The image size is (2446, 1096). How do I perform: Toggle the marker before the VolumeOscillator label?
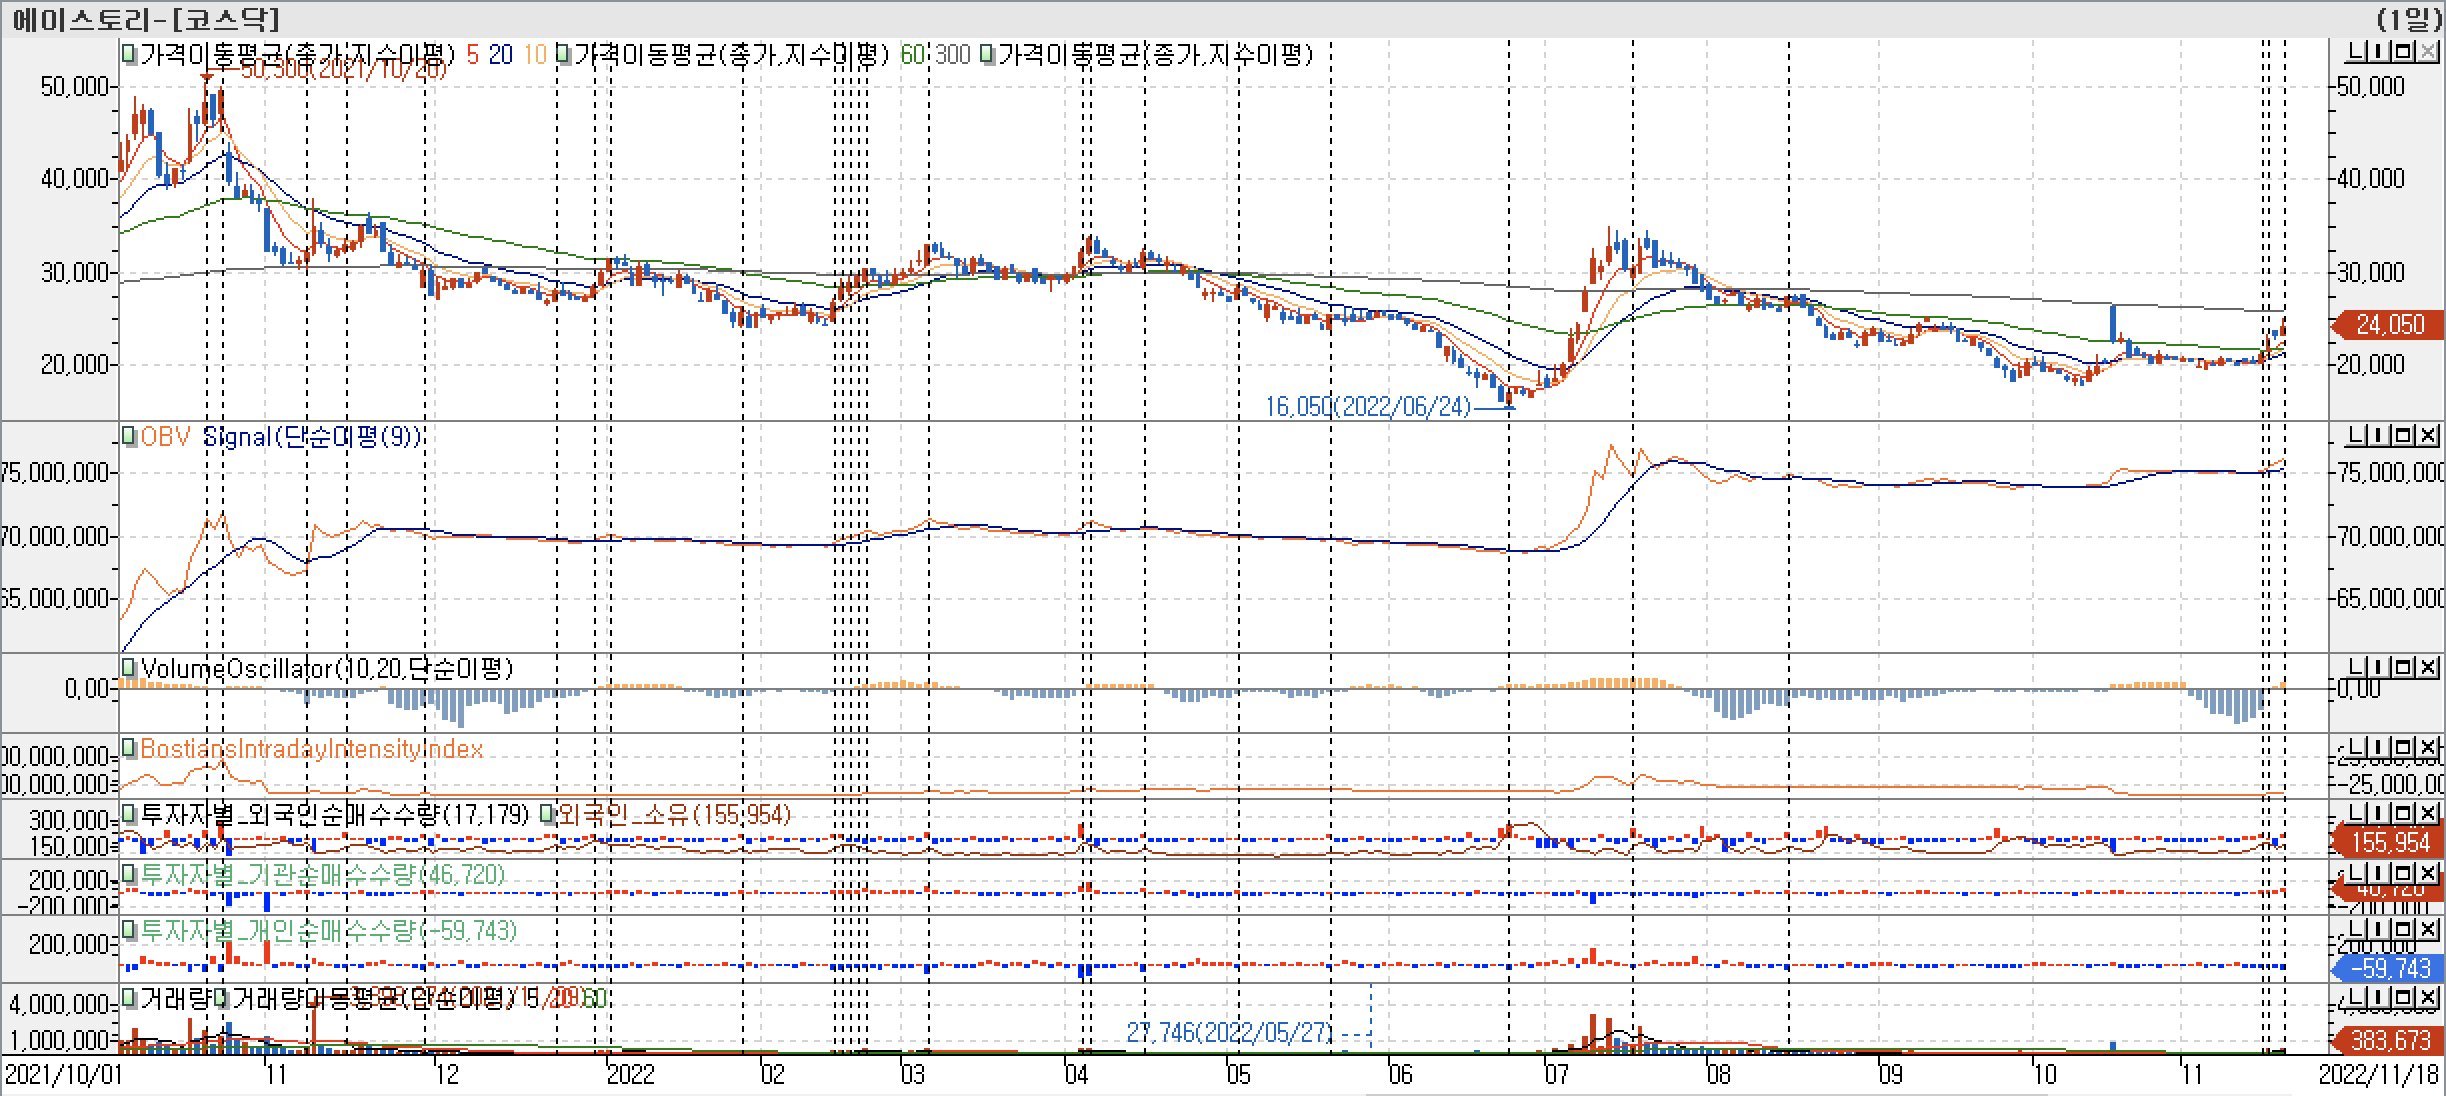(x=129, y=667)
